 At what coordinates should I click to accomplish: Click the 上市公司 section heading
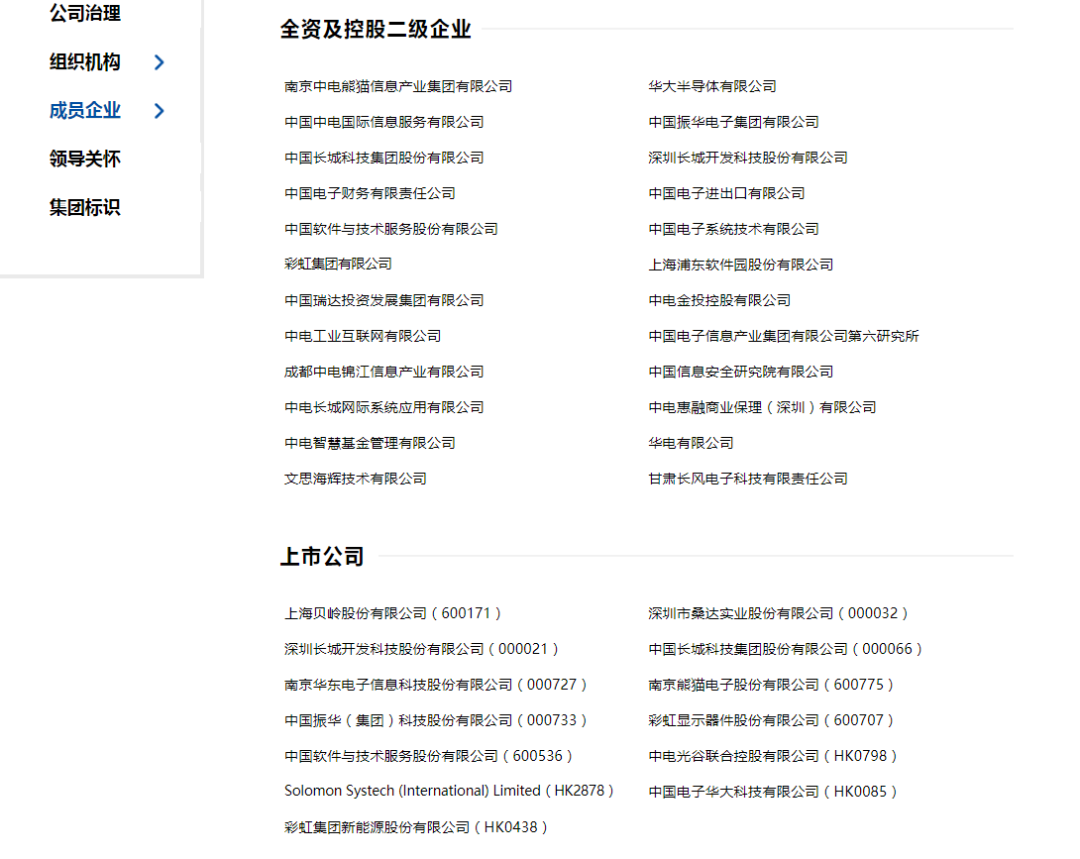(x=322, y=556)
